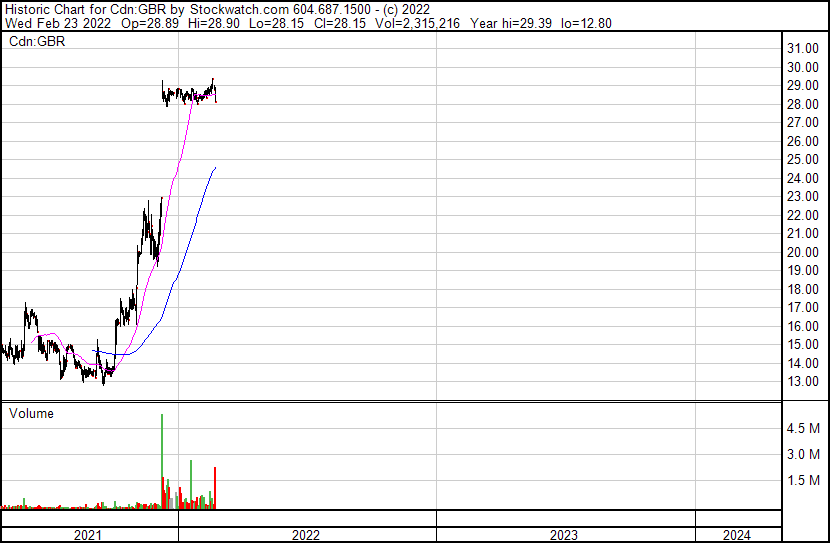
Task: Click the 31.00 price axis label
Action: [802, 49]
